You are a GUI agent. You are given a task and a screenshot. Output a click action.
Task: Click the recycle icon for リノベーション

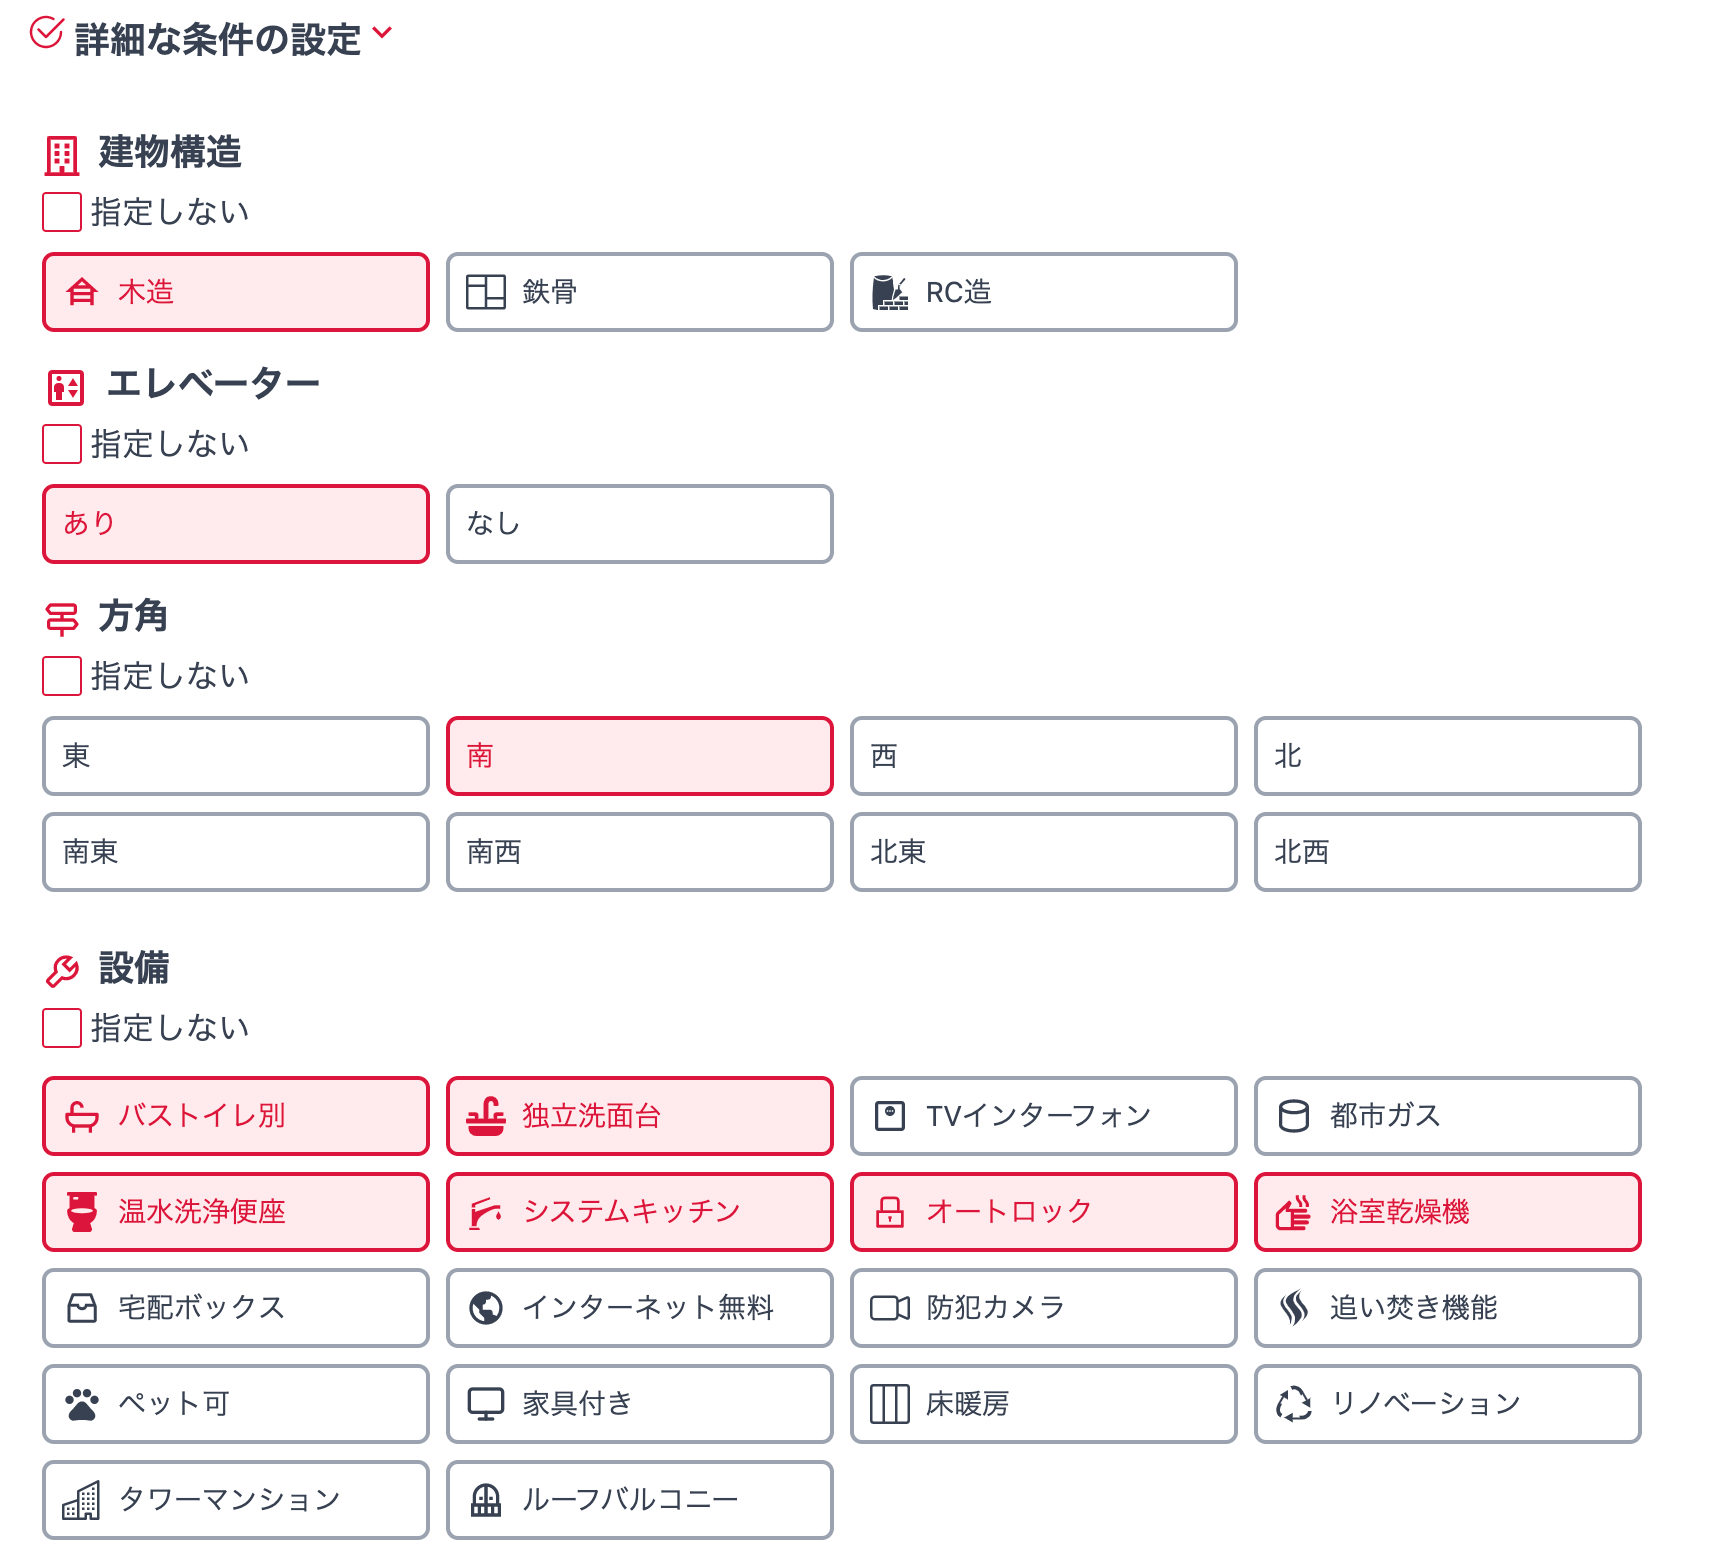pos(1293,1404)
